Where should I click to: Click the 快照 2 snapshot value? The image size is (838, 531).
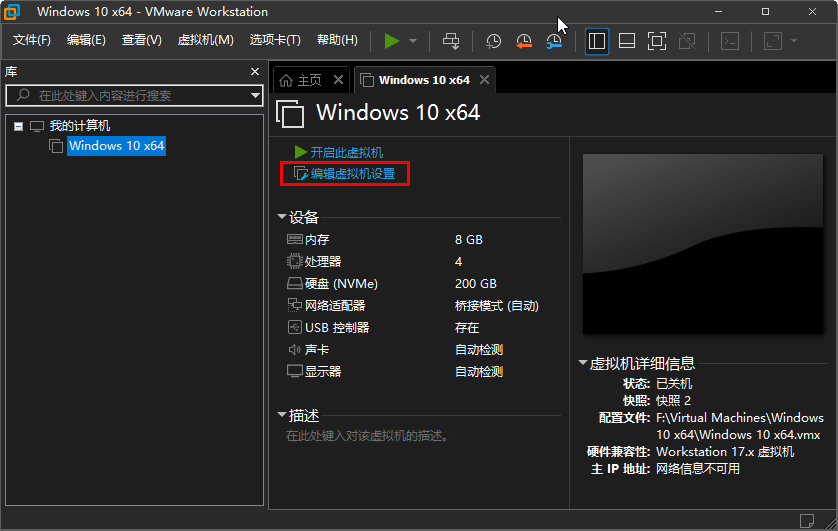pyautogui.click(x=673, y=401)
